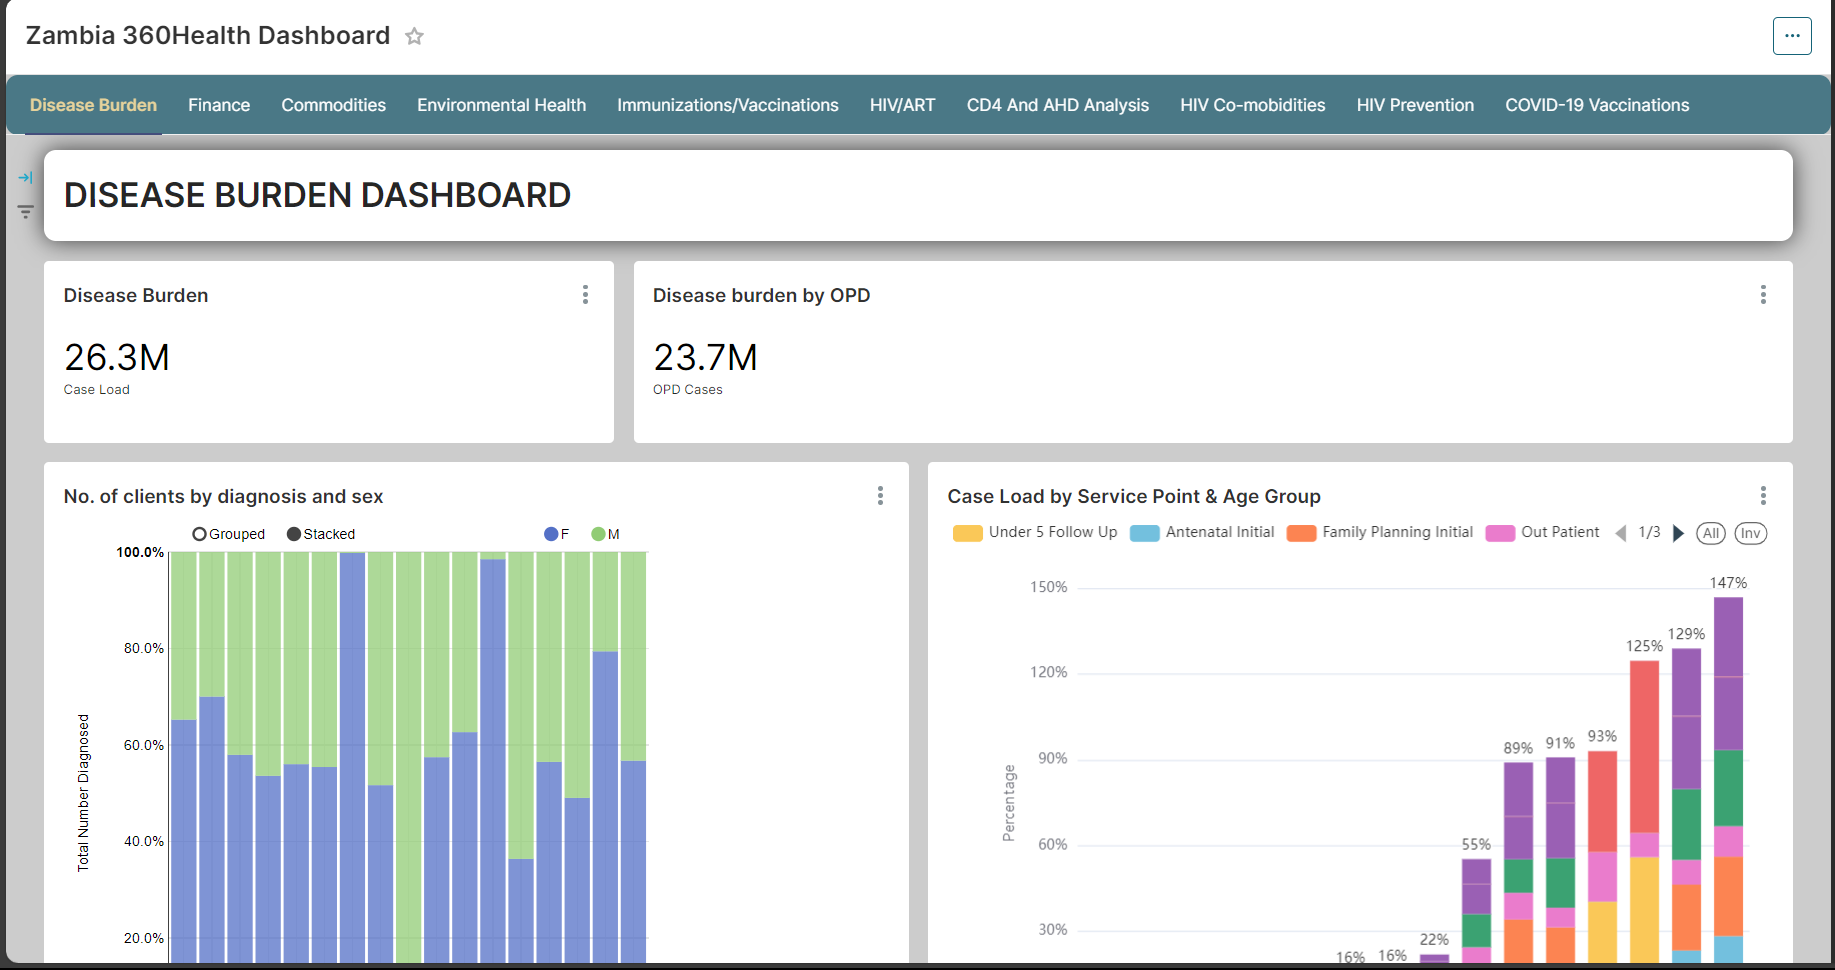Open CD4 And AHD Analysis tab

pyautogui.click(x=1057, y=105)
